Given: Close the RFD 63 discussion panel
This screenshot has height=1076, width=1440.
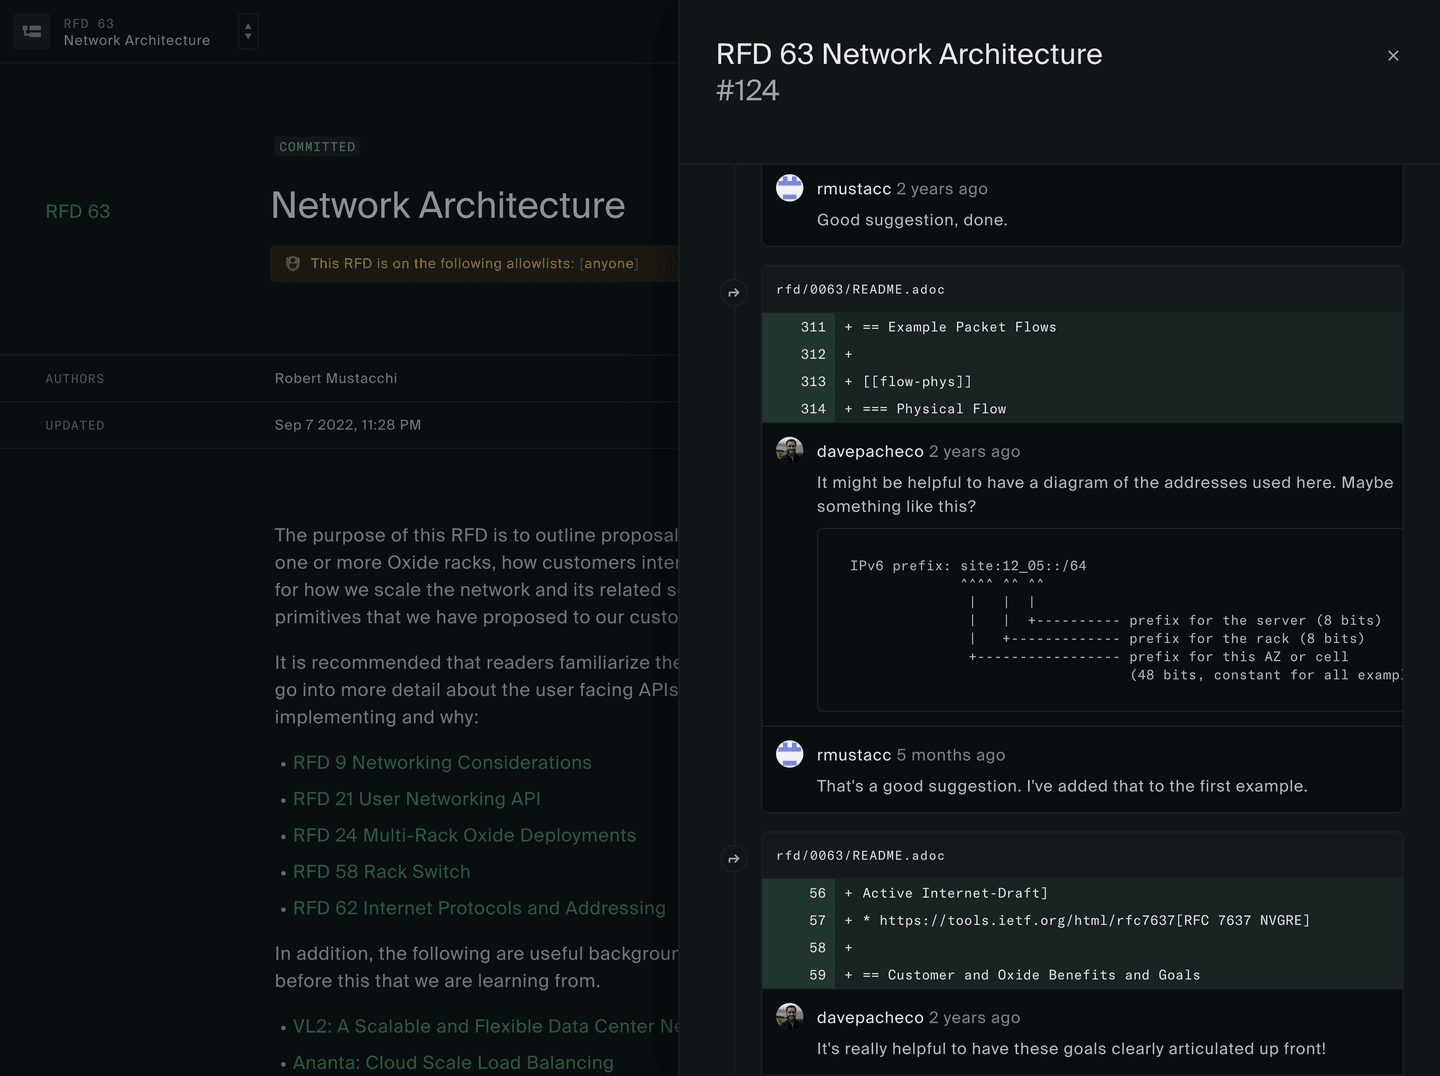Looking at the screenshot, I should coord(1393,56).
